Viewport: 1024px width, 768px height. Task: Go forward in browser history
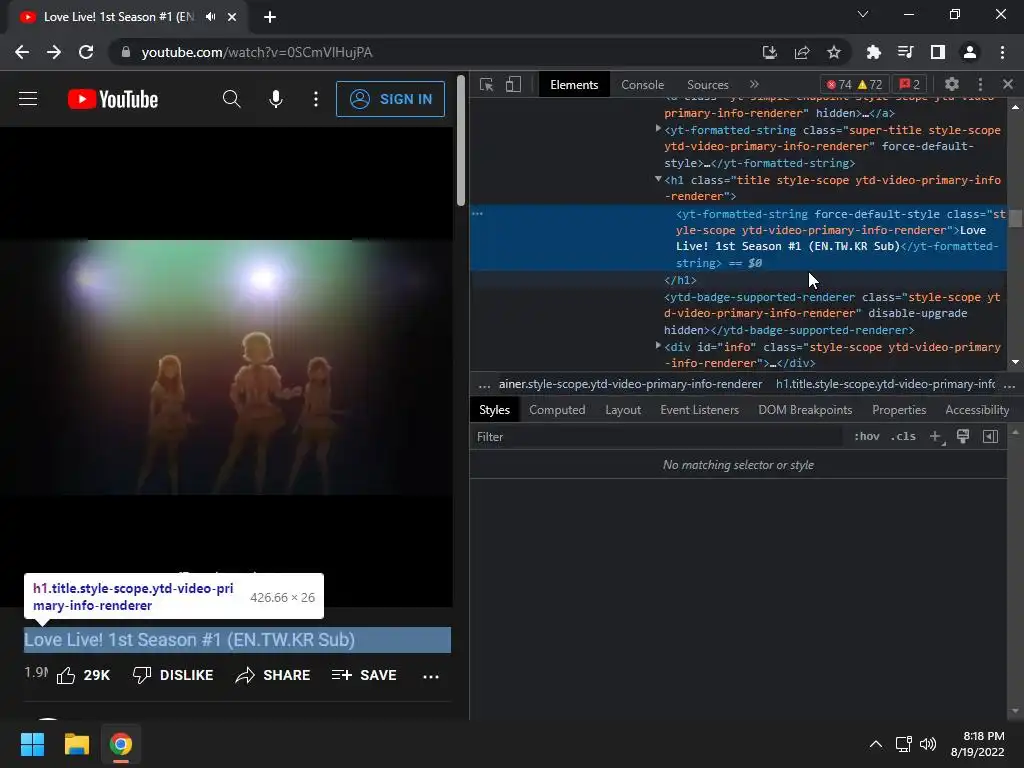point(54,52)
